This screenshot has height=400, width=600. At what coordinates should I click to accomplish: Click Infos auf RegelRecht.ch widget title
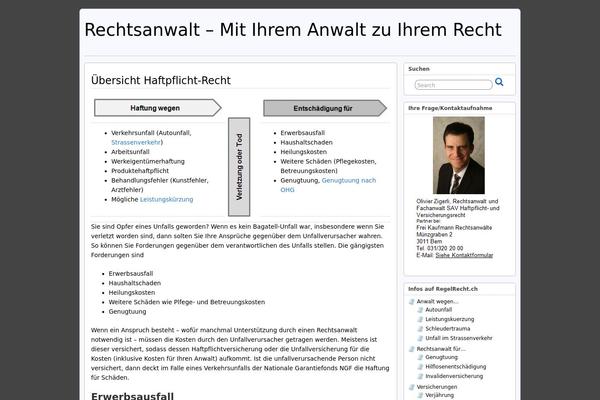point(443,289)
